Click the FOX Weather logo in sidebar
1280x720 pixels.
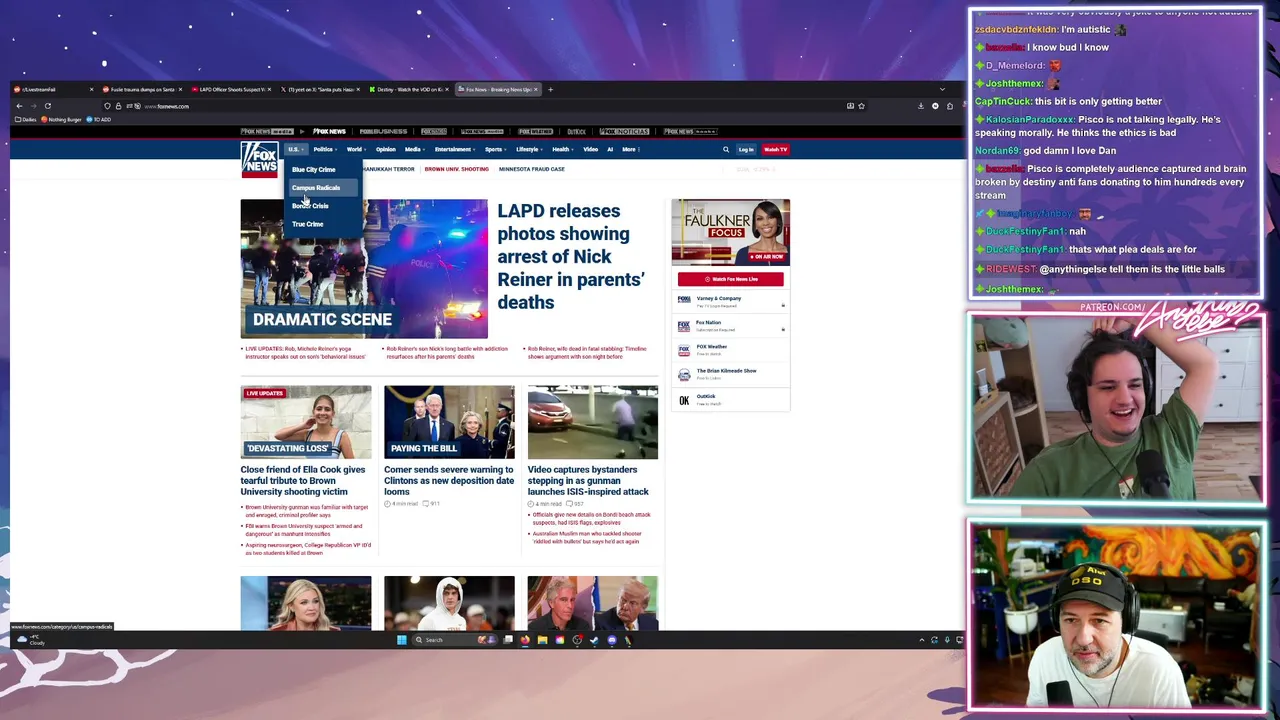pos(684,350)
